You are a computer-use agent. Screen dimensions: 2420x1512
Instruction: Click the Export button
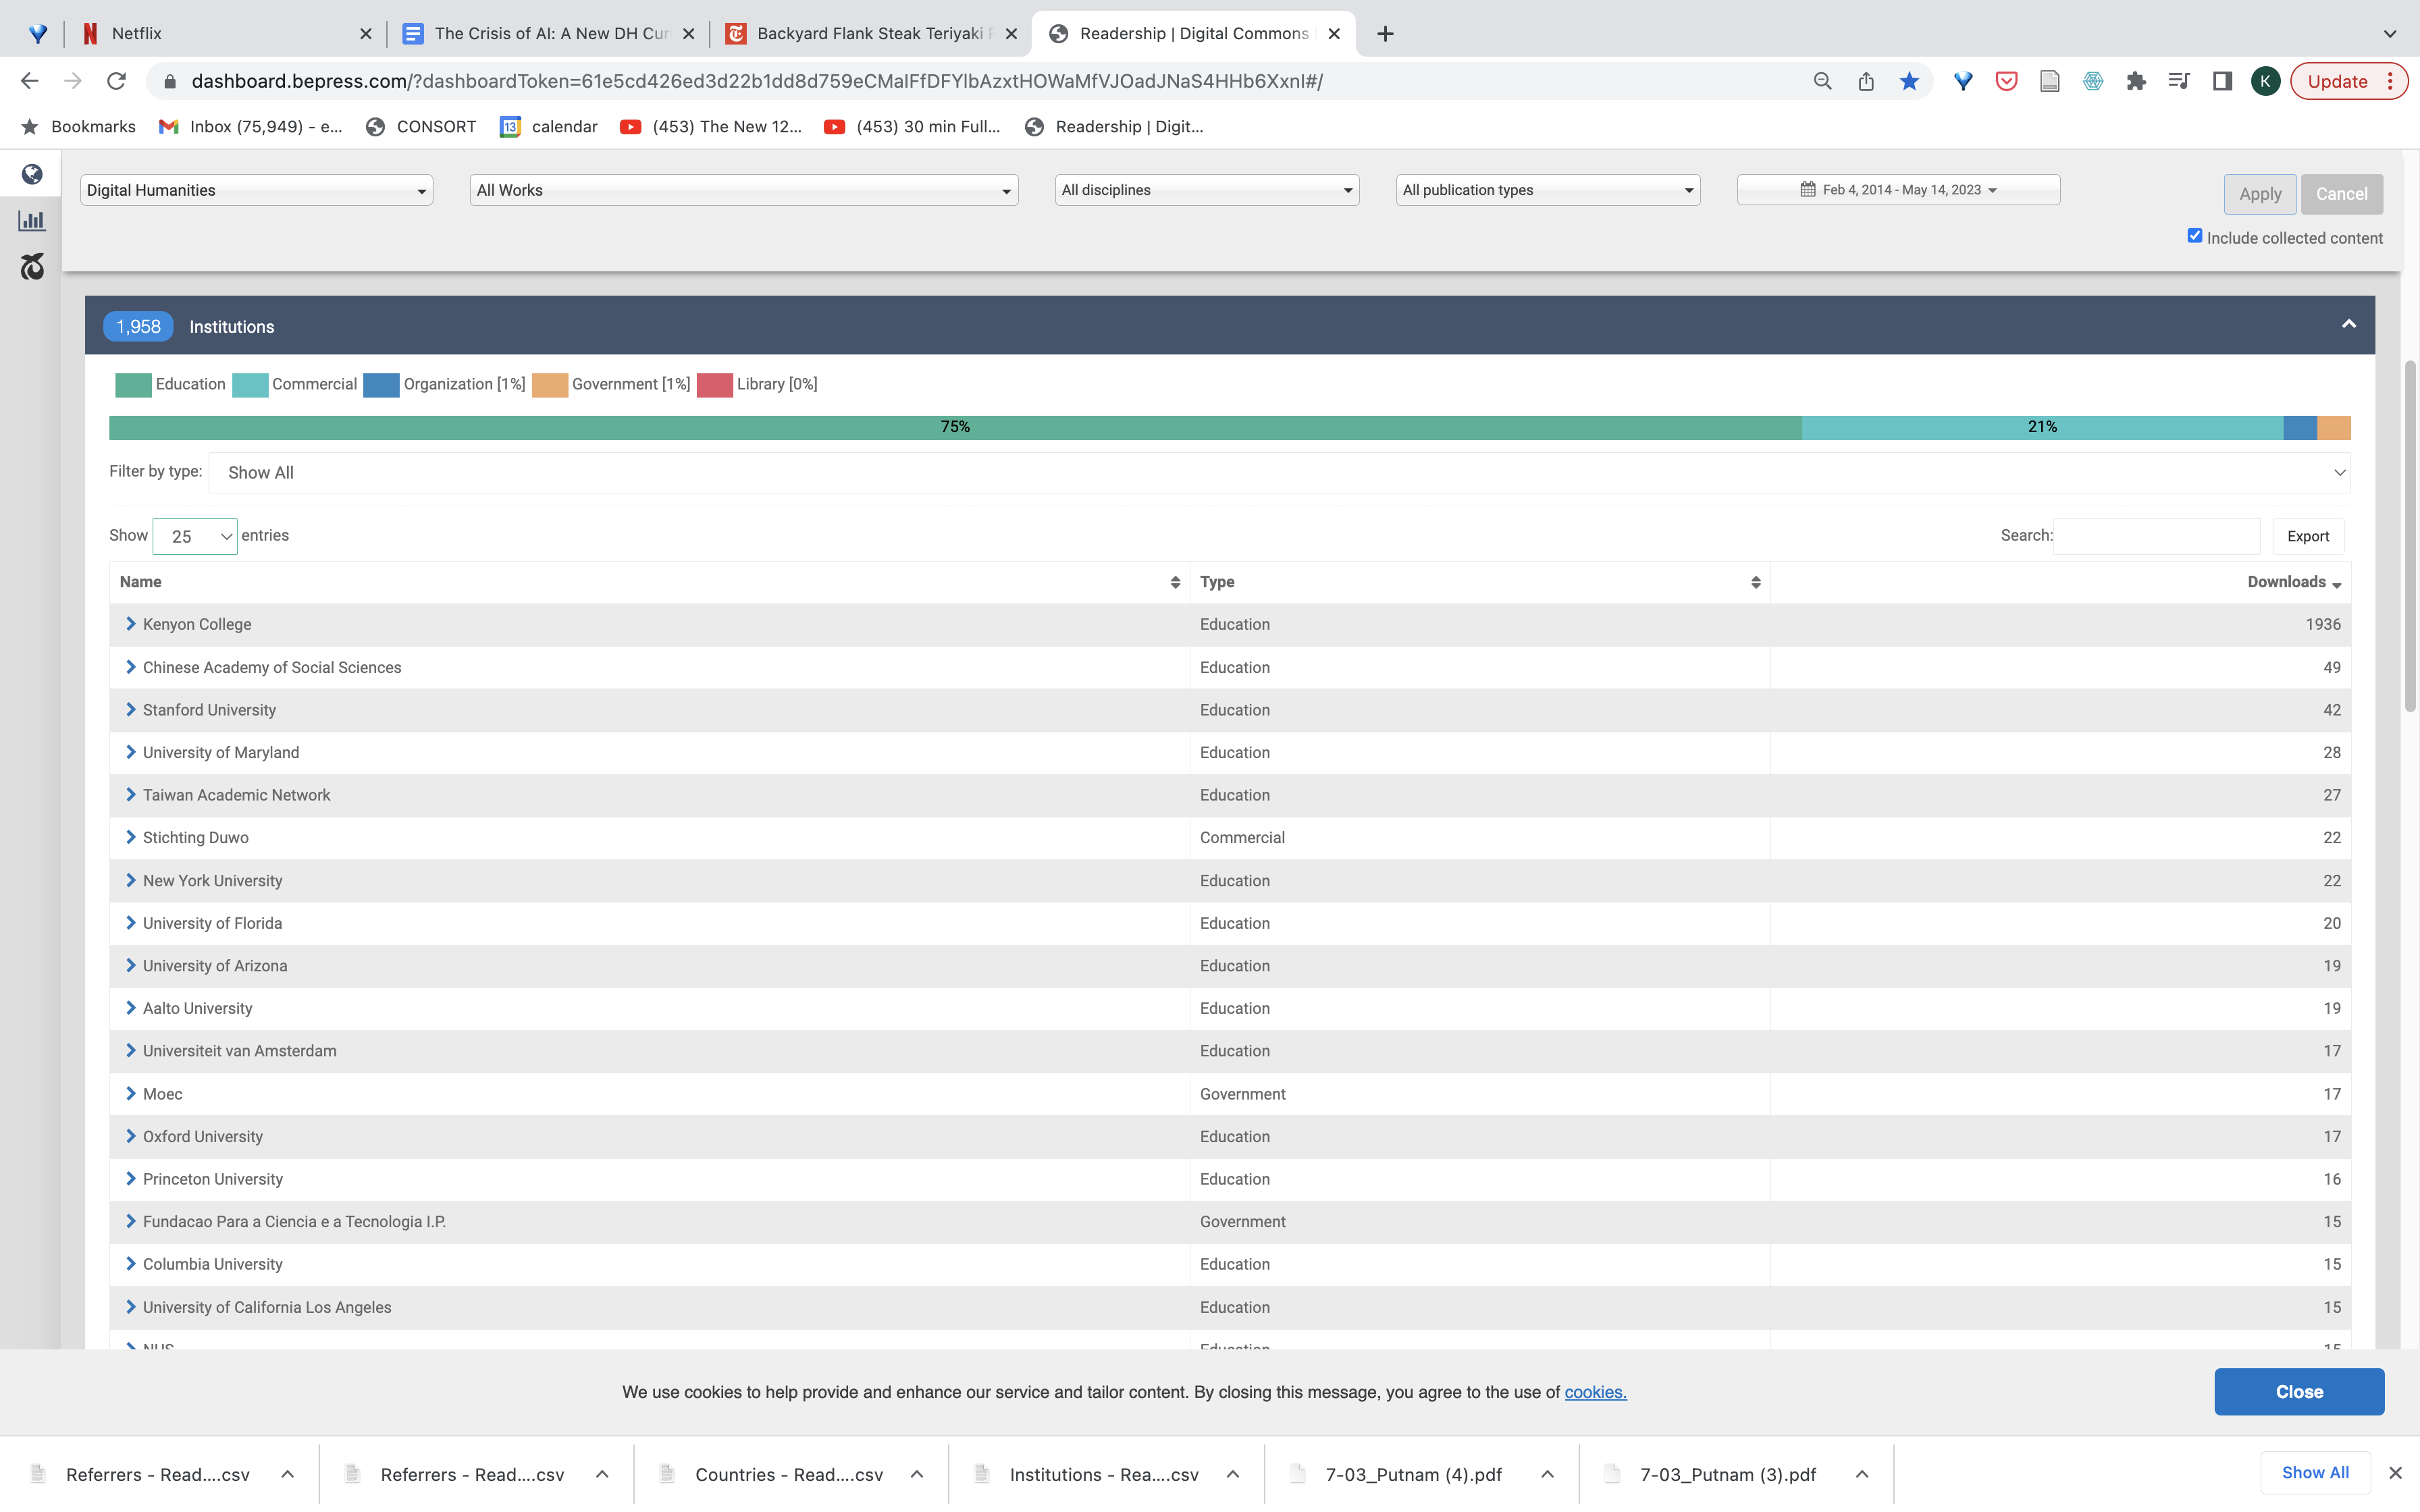pos(2307,536)
